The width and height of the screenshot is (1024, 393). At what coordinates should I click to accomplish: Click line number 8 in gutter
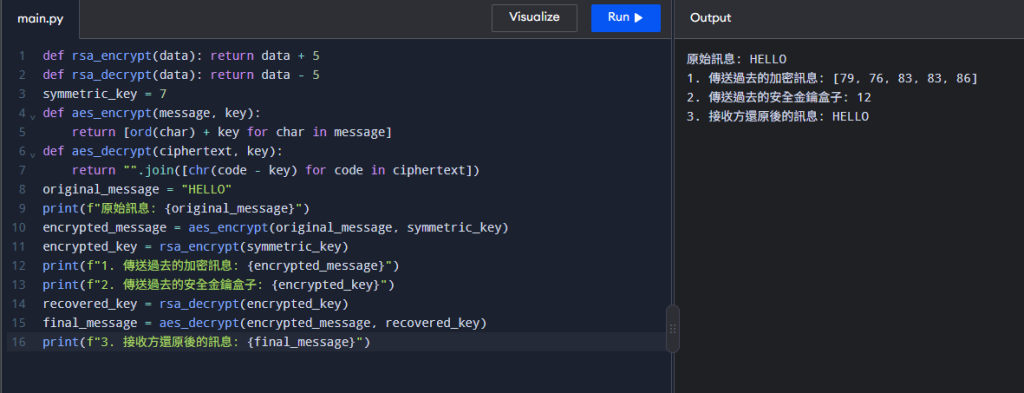click(23, 189)
